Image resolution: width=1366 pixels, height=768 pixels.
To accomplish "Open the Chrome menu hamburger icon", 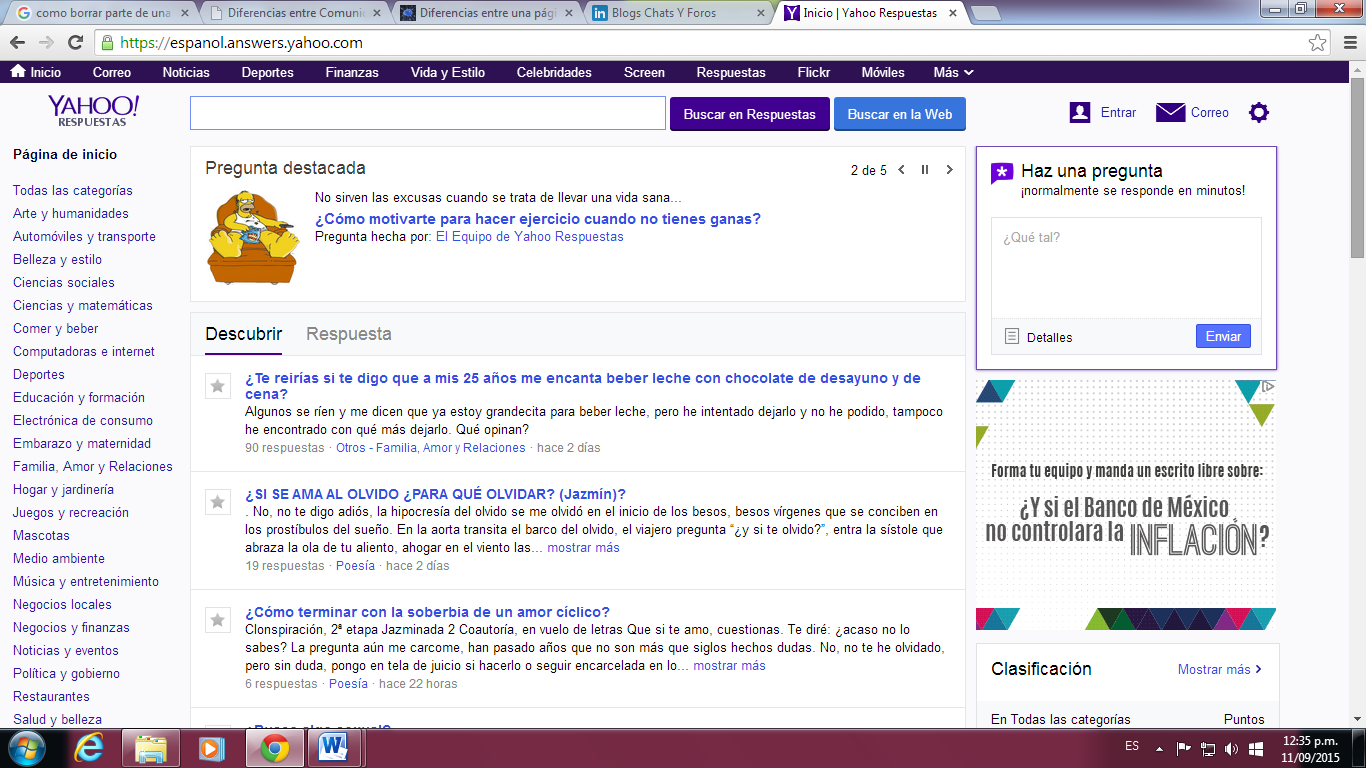I will tap(1346, 43).
